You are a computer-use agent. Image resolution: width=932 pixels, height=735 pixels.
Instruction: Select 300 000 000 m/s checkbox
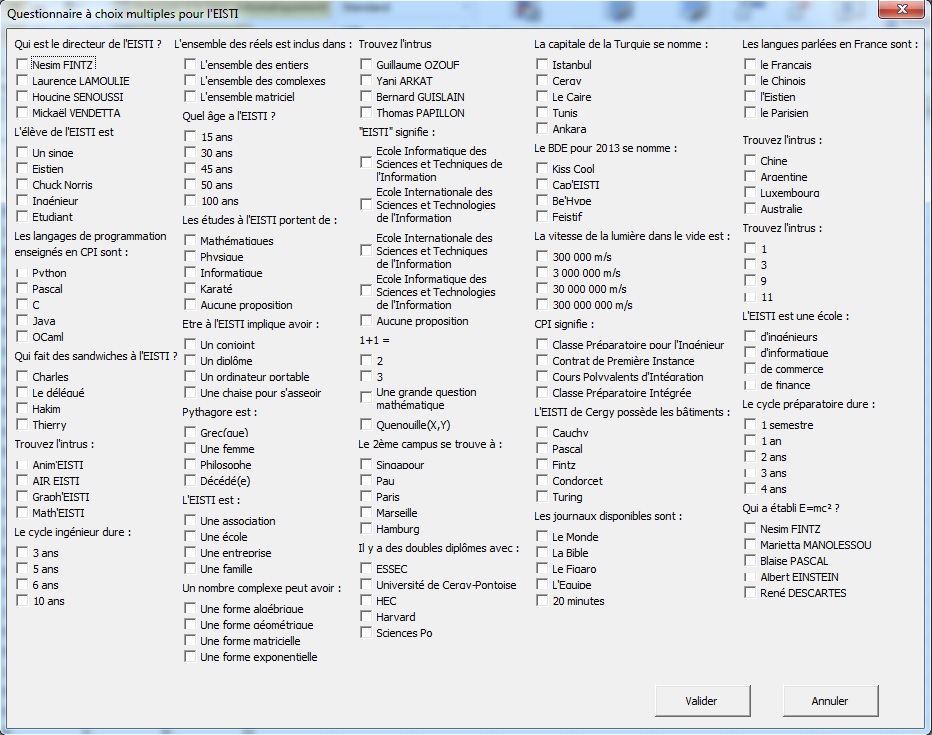[542, 305]
